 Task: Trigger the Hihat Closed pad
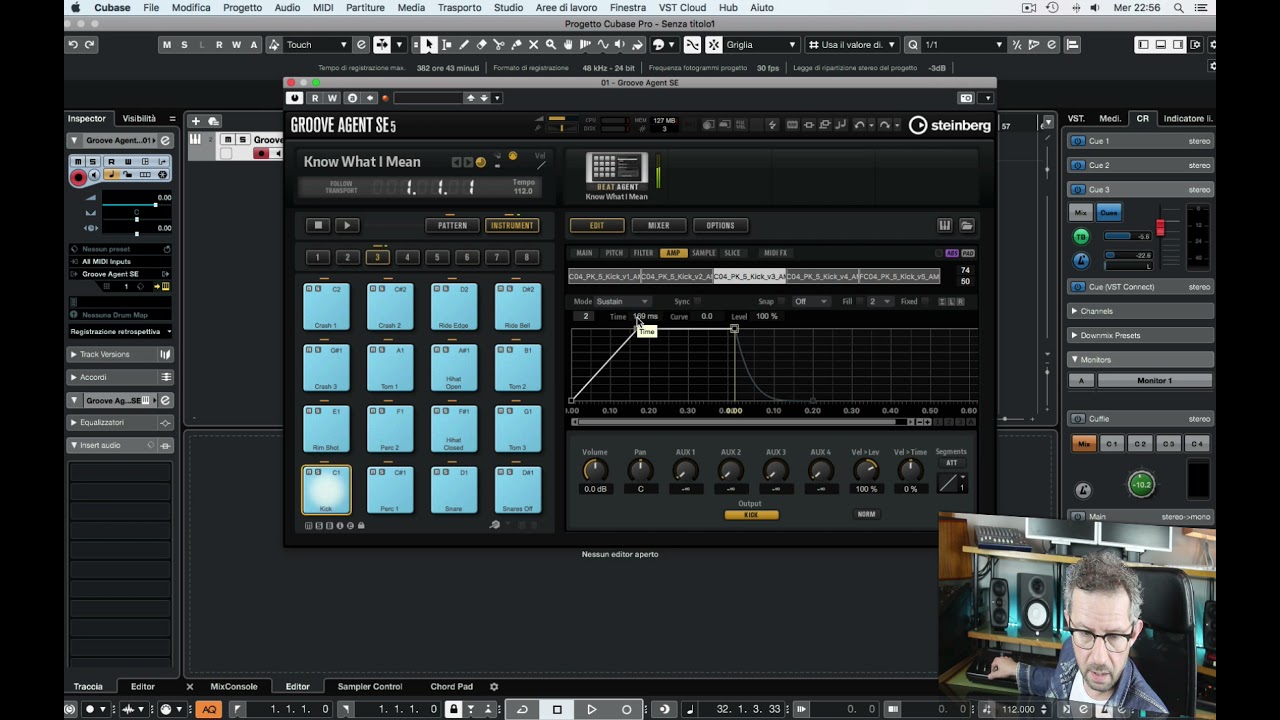tap(454, 429)
